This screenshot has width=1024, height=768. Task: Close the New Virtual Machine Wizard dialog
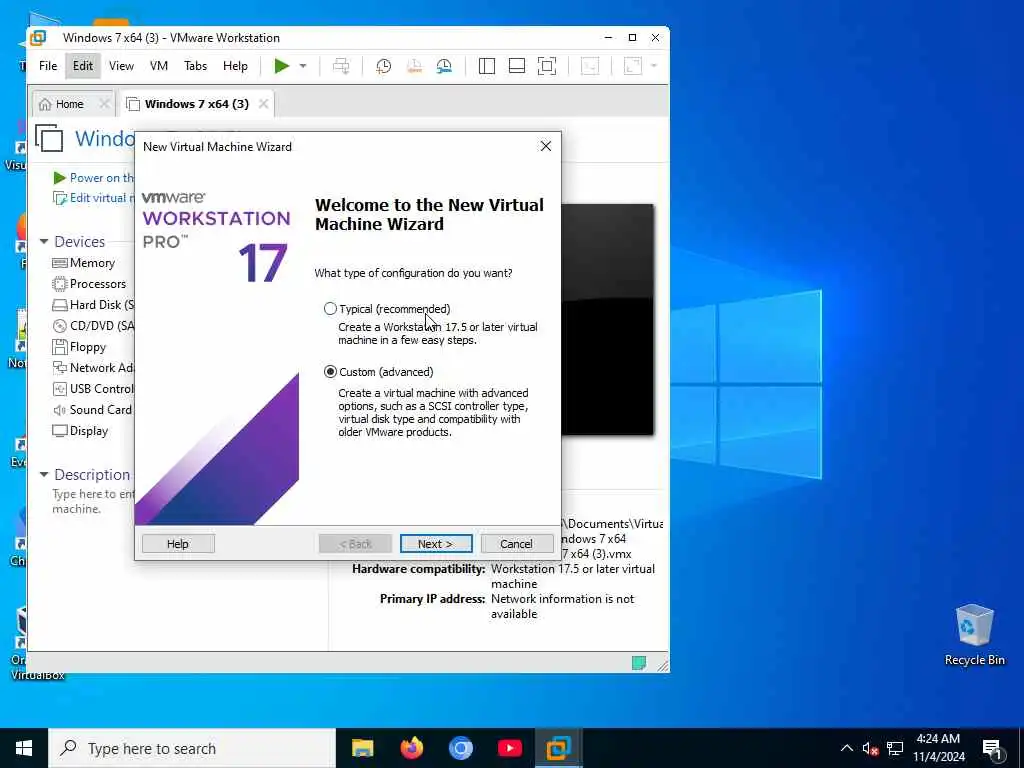click(546, 146)
